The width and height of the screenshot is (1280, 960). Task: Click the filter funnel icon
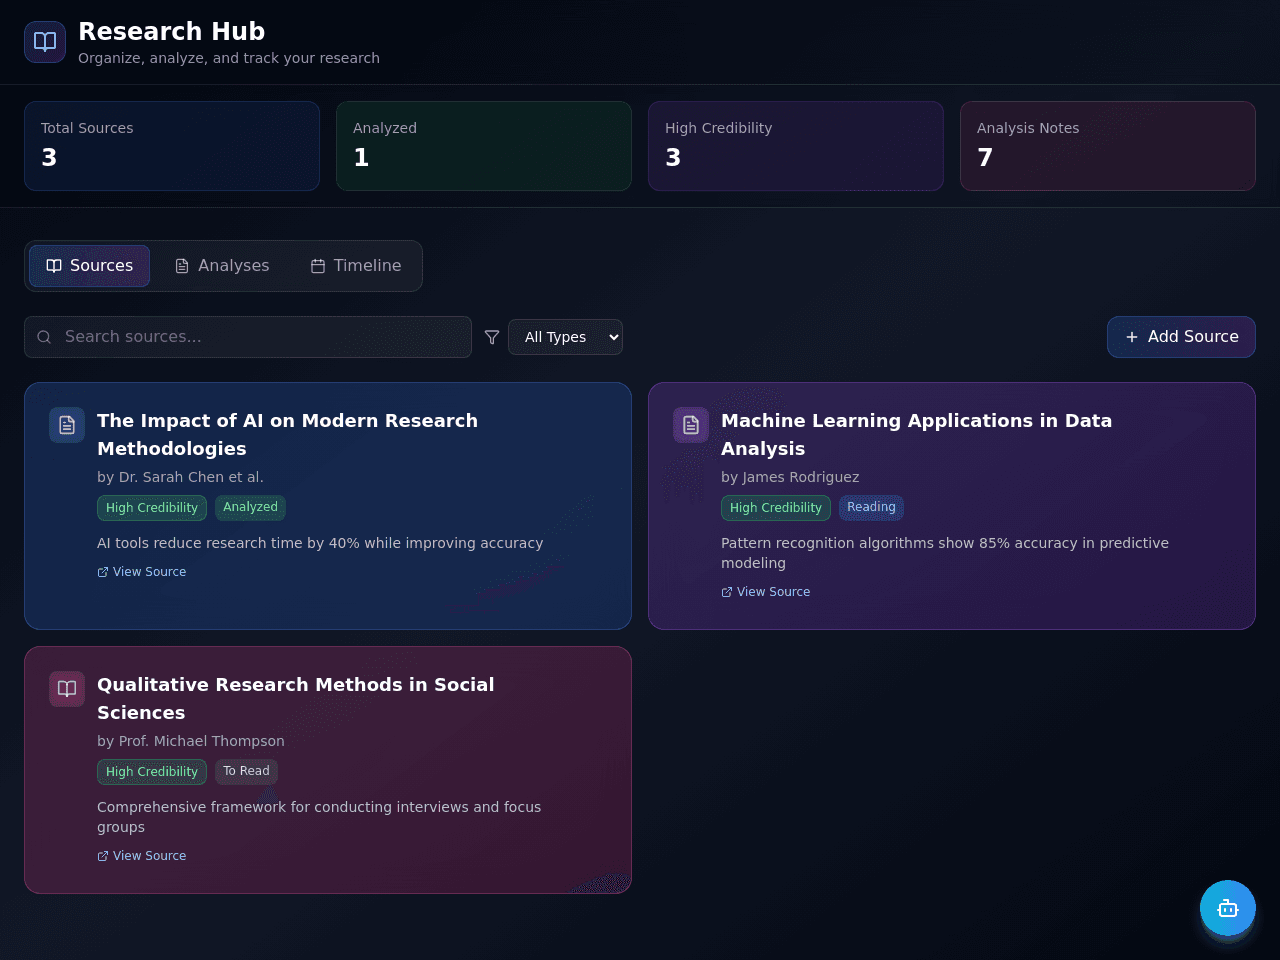point(492,337)
